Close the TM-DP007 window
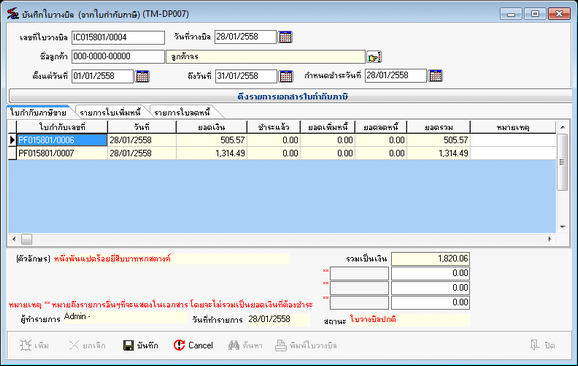The image size is (578, 366). pyautogui.click(x=559, y=14)
